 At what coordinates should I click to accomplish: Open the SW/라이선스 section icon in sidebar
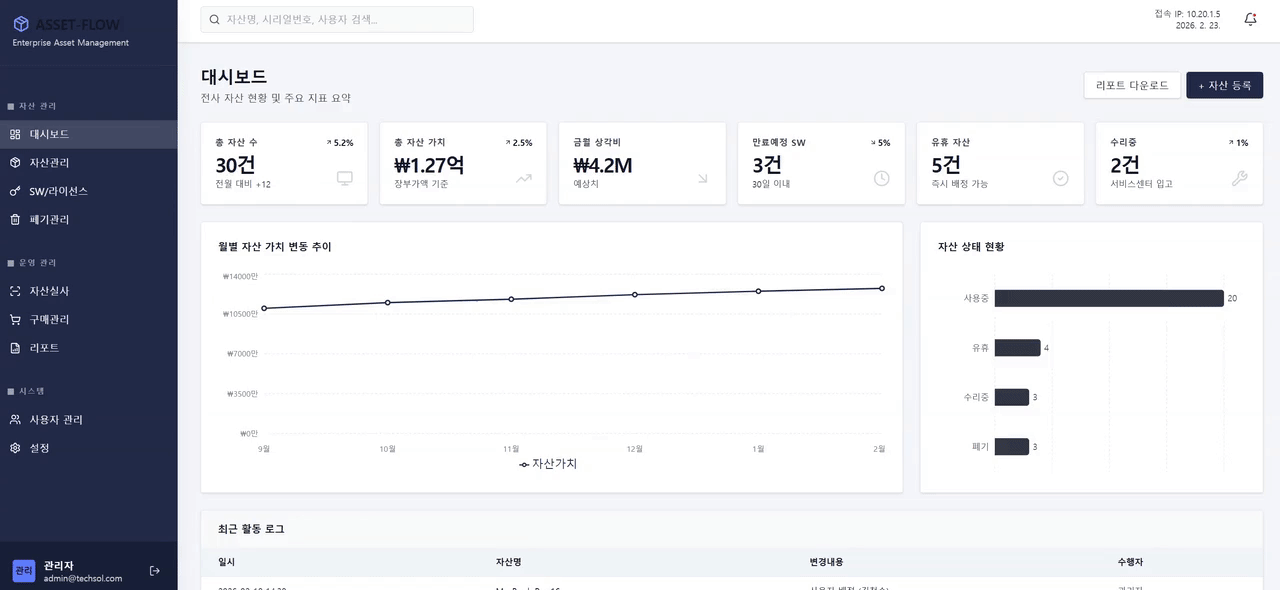14,190
